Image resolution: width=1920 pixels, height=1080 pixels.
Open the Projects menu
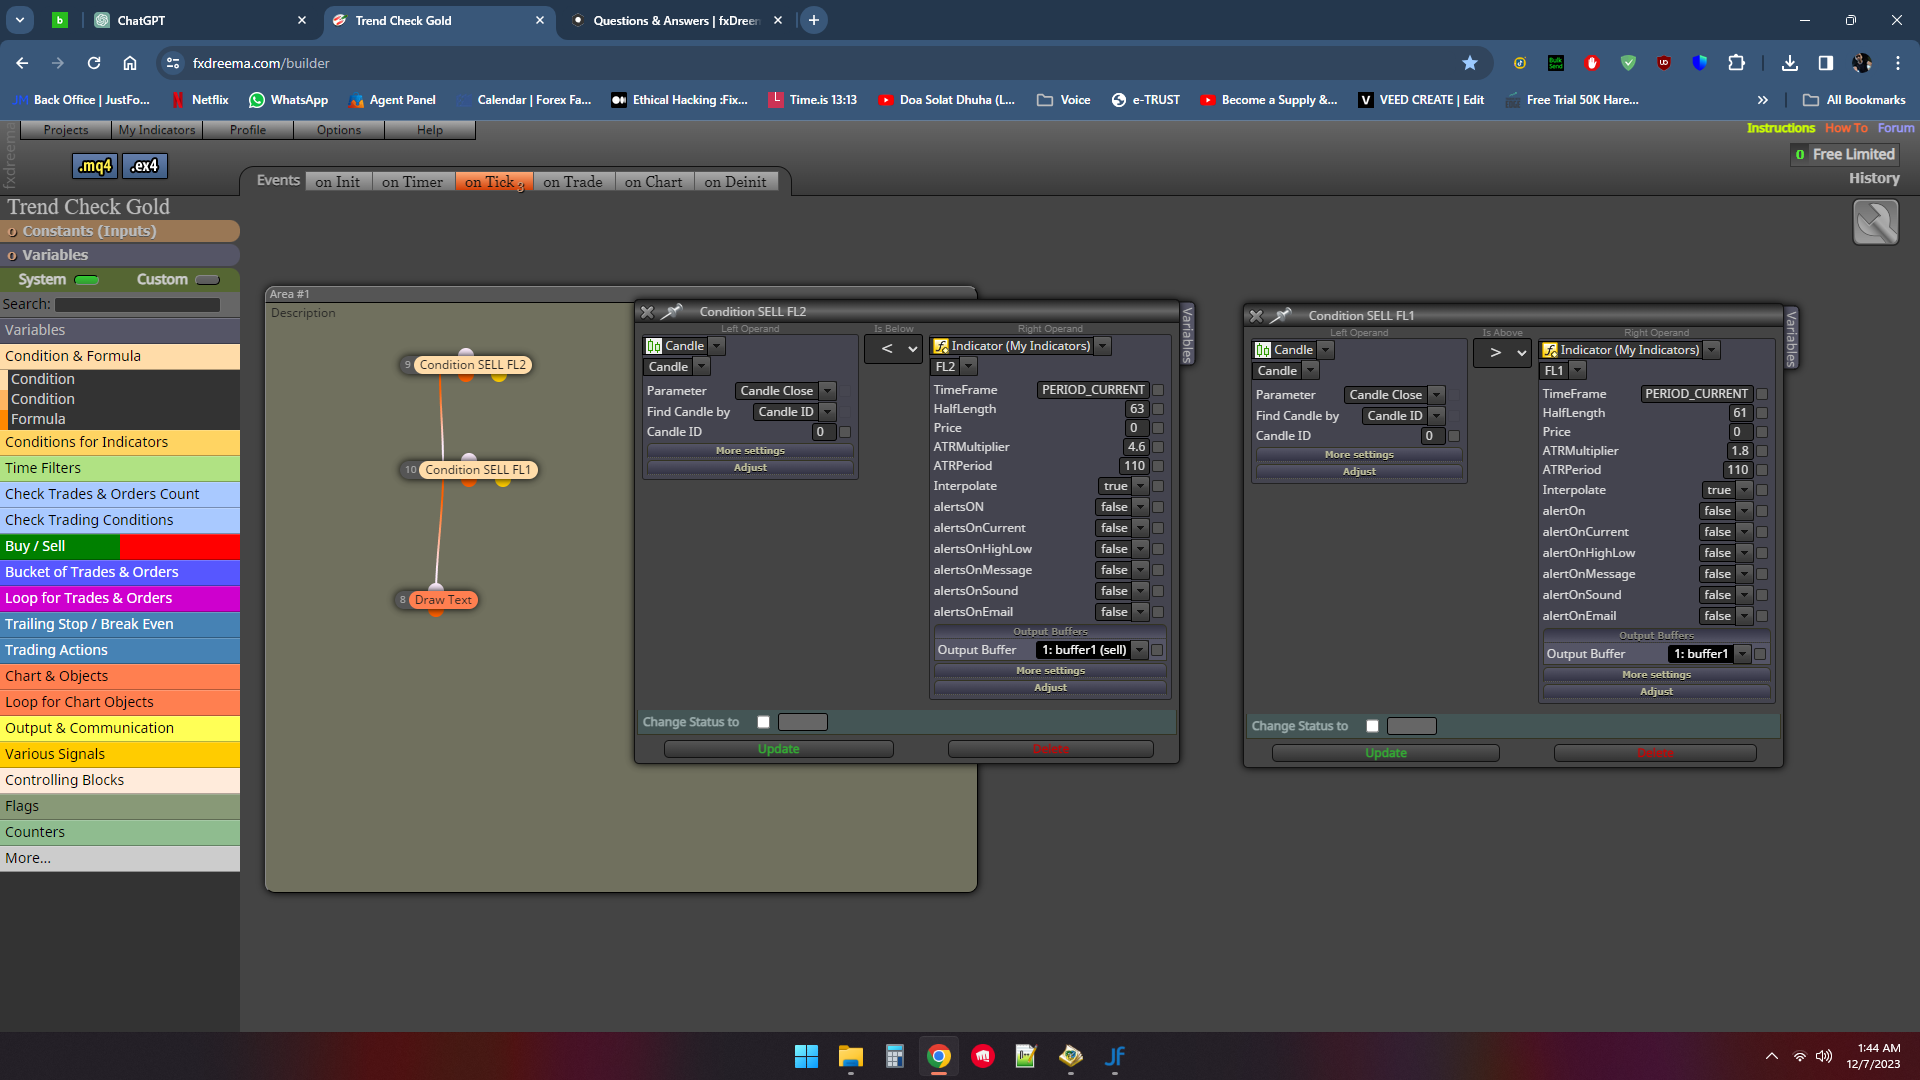(66, 130)
